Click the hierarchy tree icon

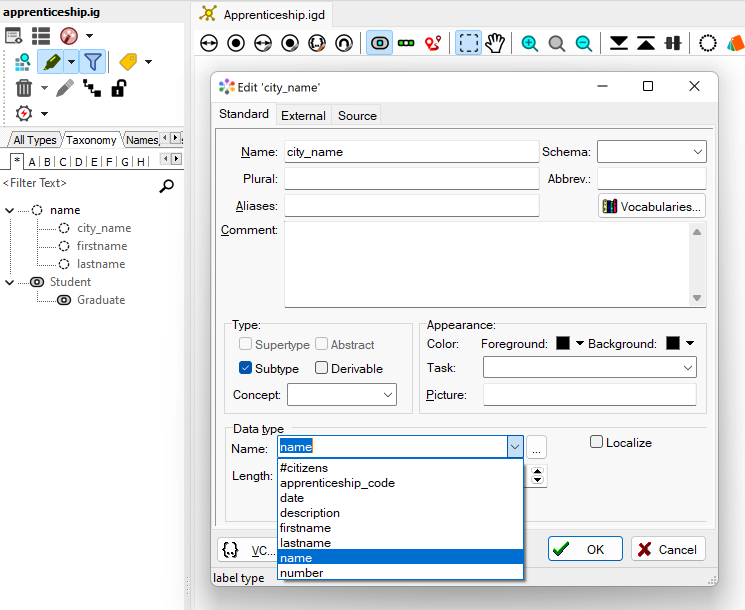(92, 88)
